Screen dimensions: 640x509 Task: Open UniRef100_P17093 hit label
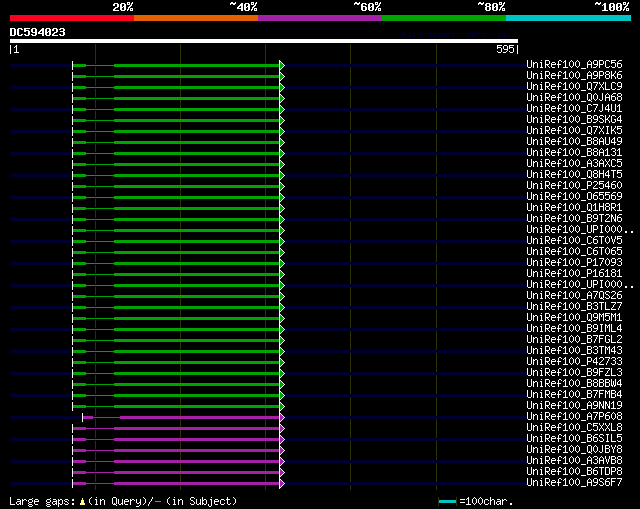tap(574, 262)
